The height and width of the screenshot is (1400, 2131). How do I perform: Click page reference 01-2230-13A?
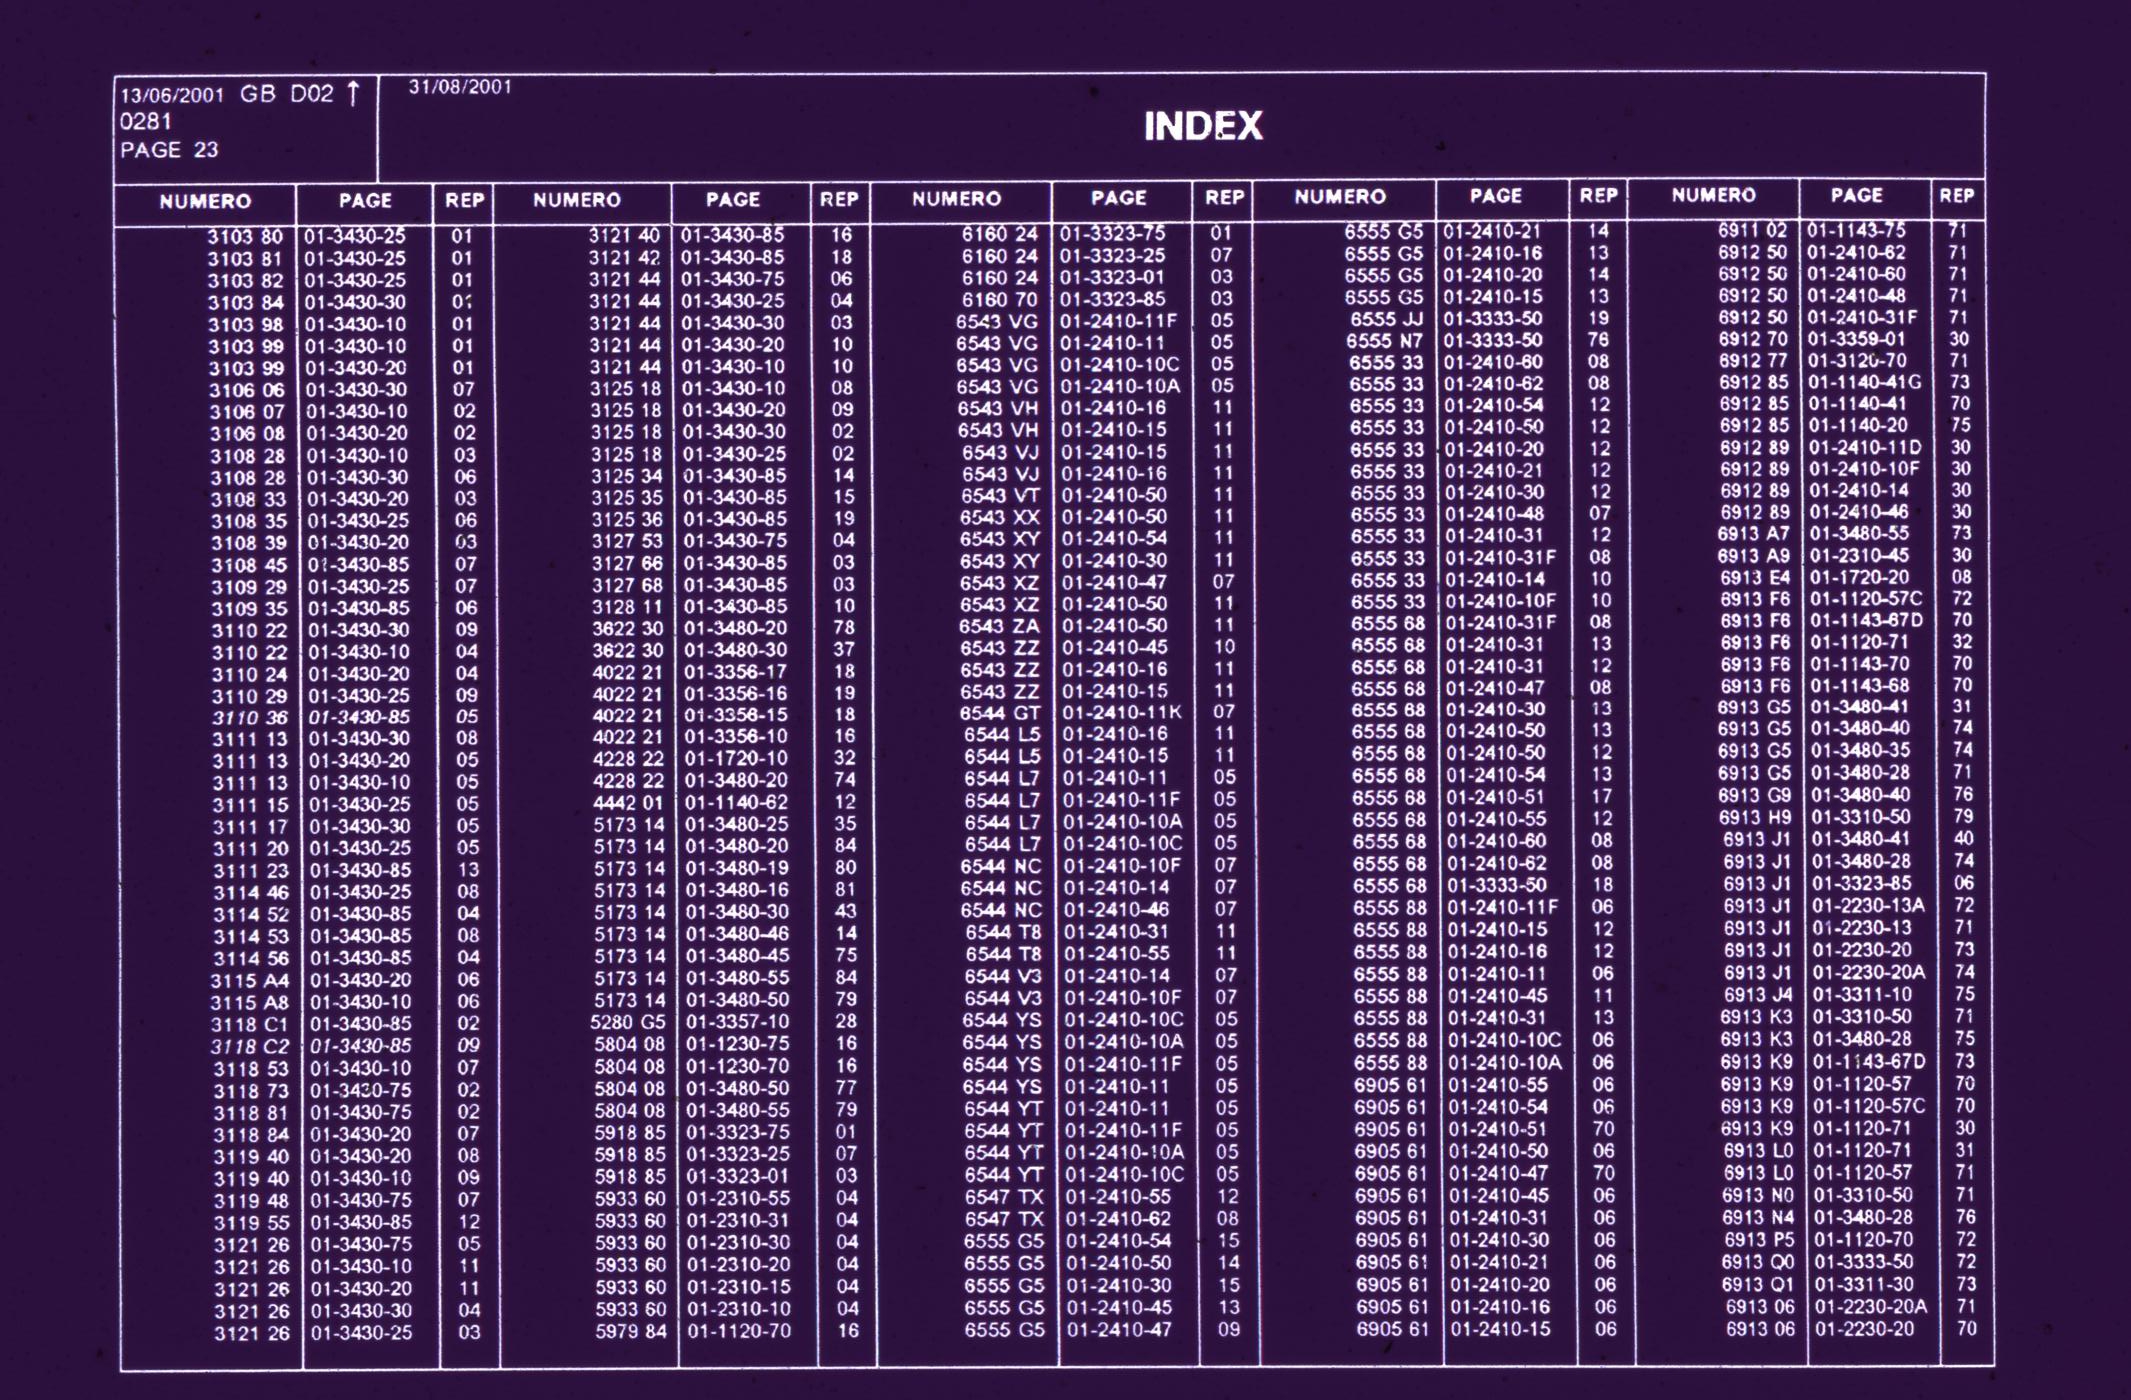pyautogui.click(x=1869, y=906)
